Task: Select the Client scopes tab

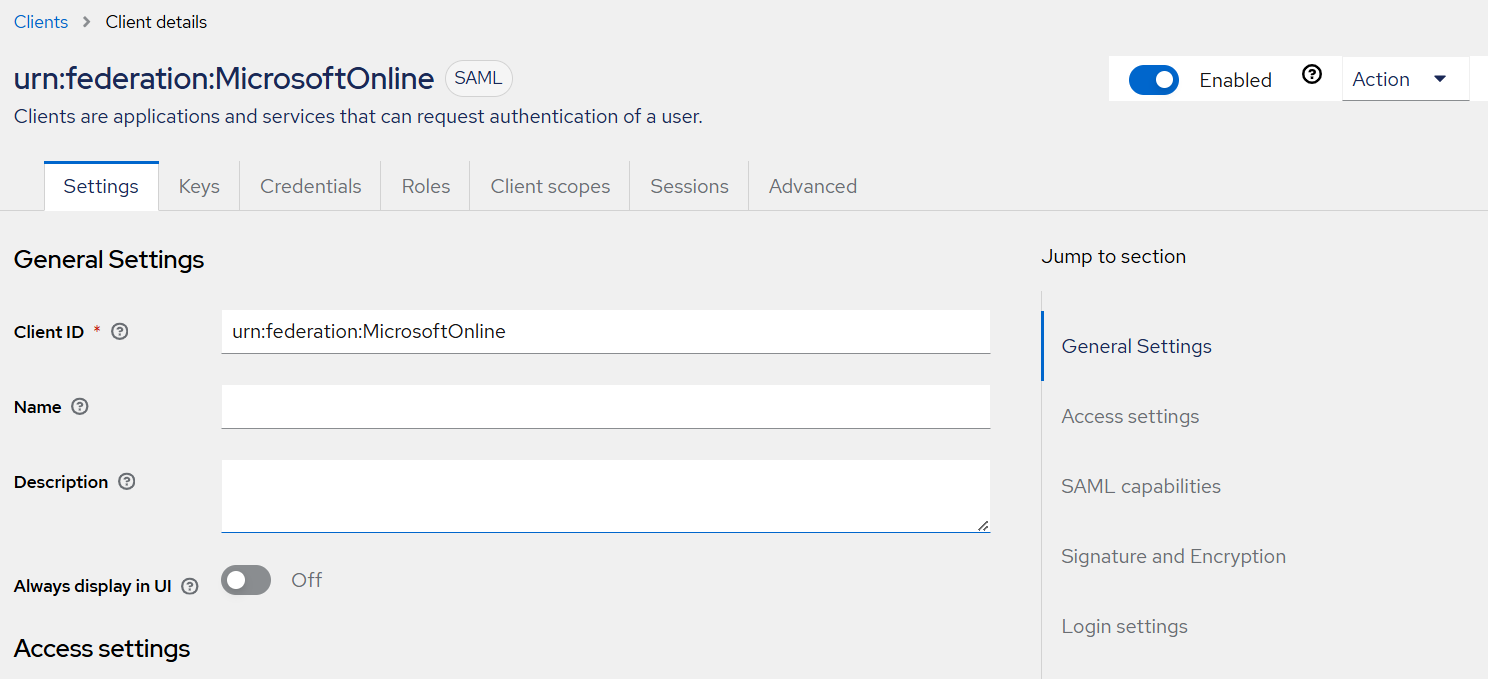Action: tap(550, 186)
